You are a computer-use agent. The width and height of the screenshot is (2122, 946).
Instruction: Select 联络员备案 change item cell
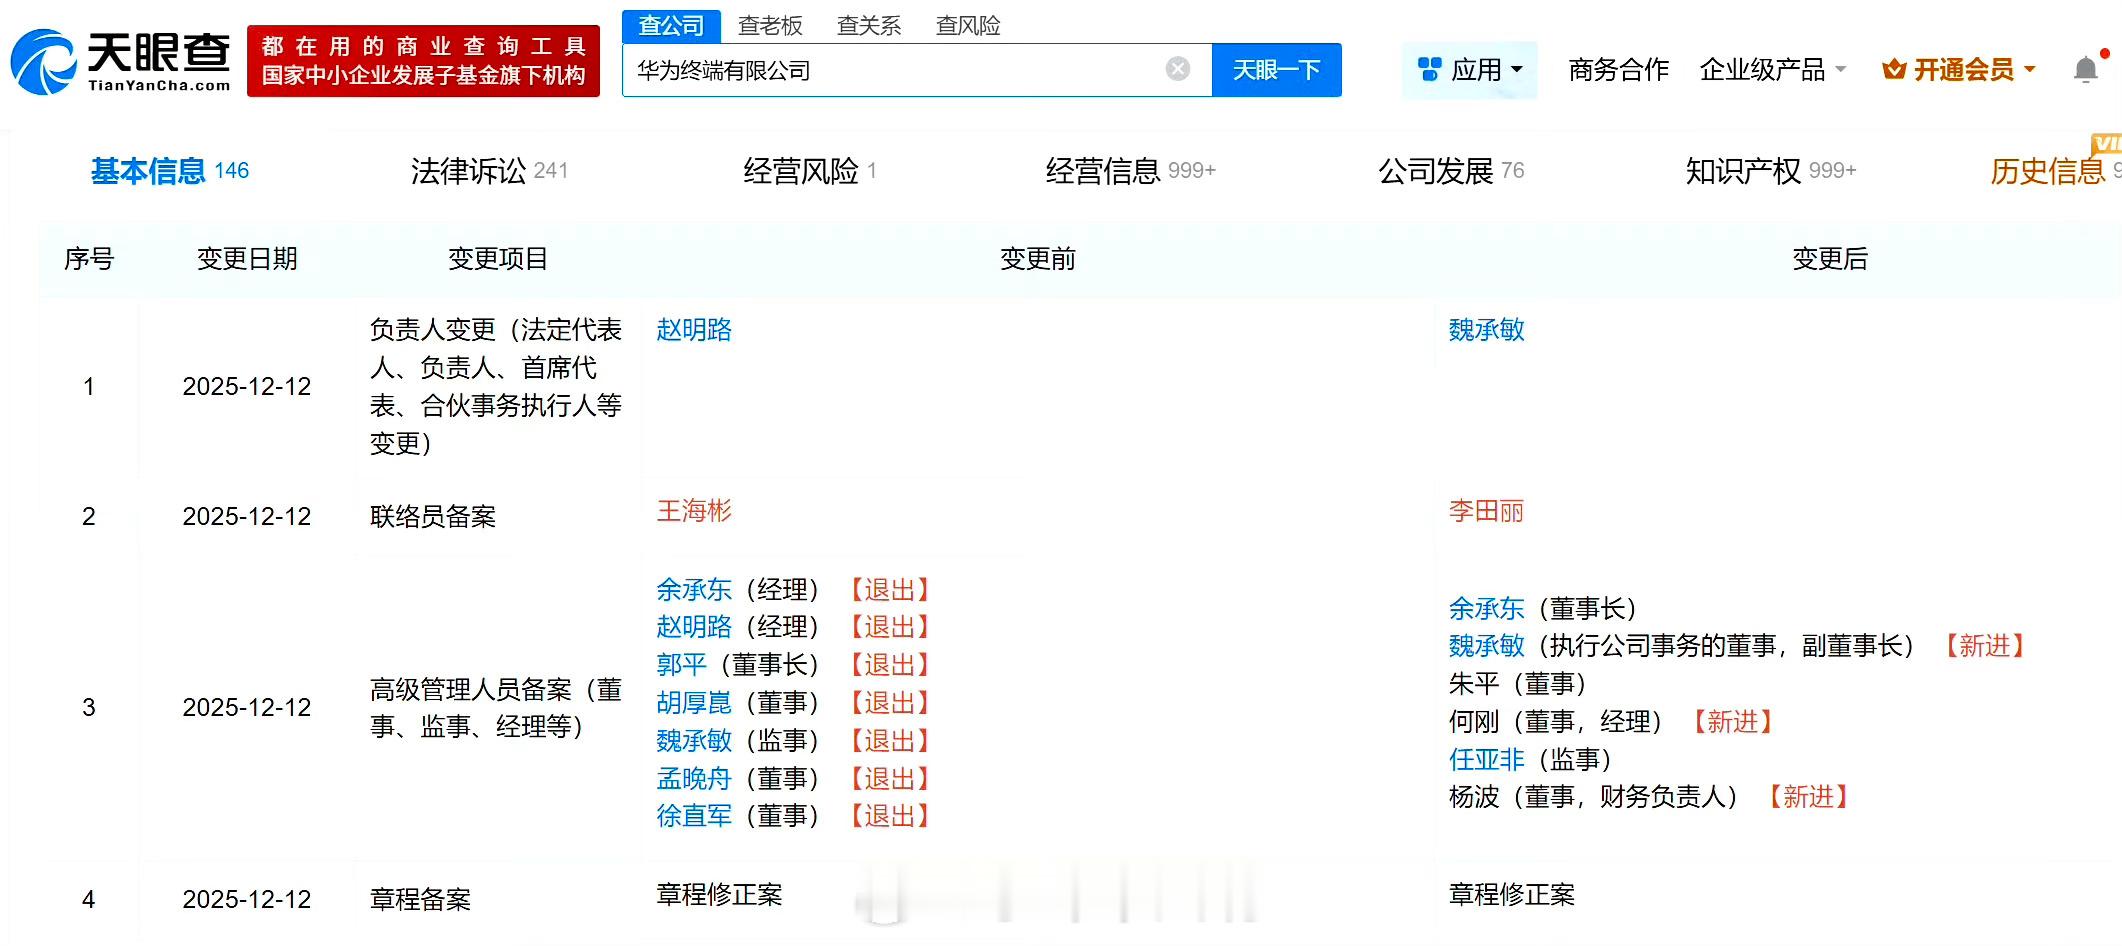433,516
